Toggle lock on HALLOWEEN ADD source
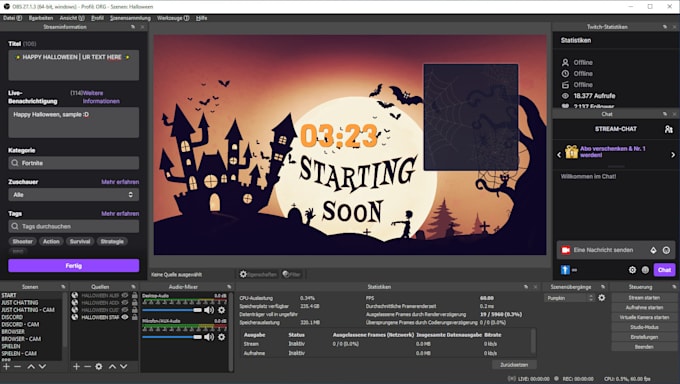 (x=134, y=302)
